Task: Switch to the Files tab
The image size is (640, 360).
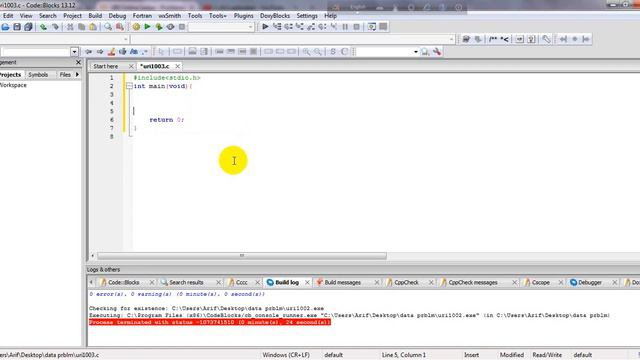Action: coord(65,75)
